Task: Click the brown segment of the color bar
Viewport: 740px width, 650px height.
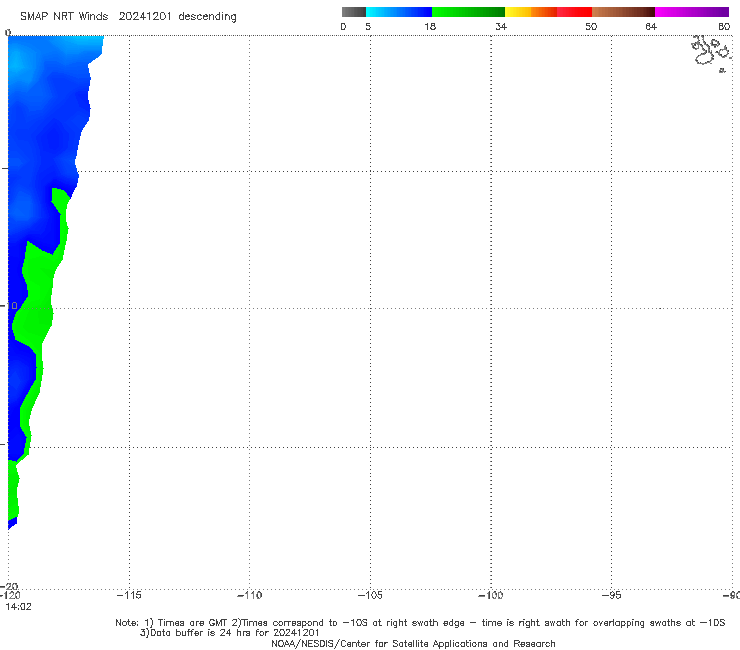Action: point(623,12)
